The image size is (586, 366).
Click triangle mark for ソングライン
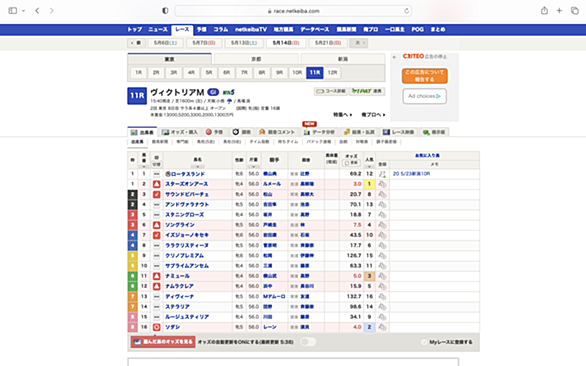click(157, 225)
